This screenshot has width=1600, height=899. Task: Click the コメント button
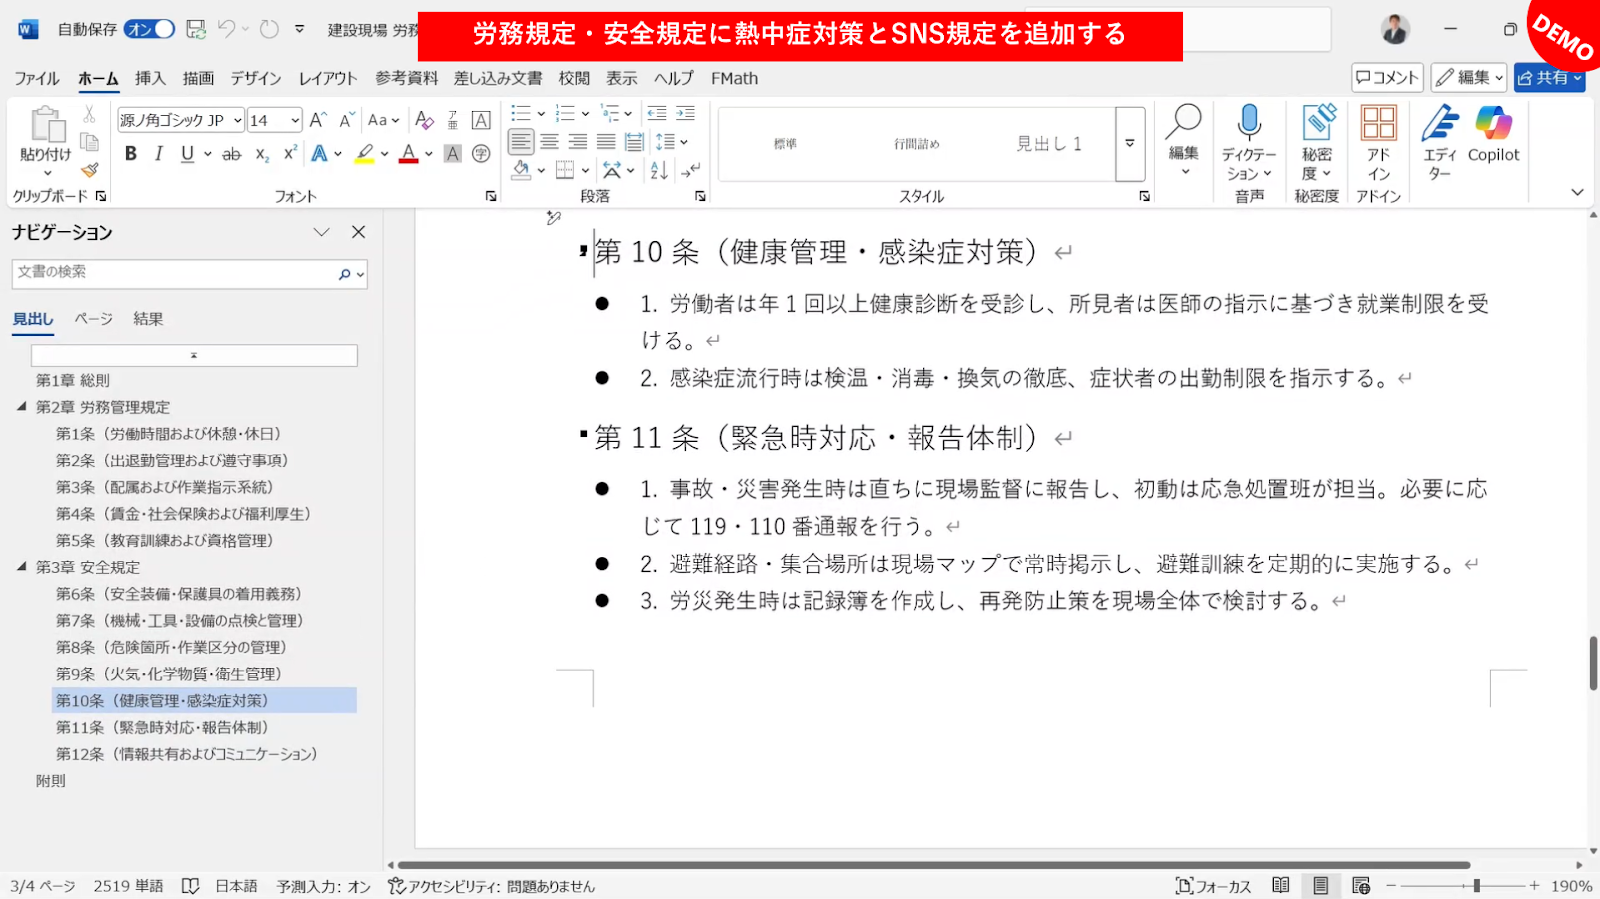click(x=1387, y=78)
